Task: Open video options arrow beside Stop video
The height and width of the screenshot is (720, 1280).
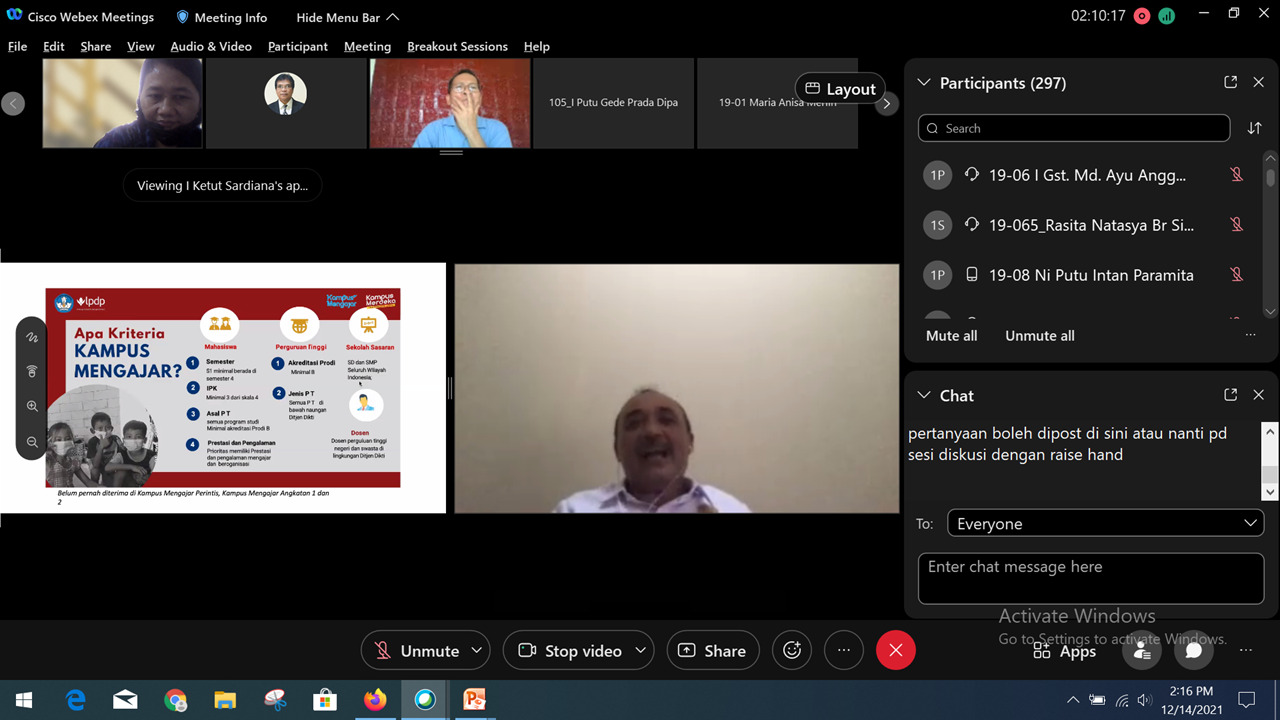Action: coord(641,650)
